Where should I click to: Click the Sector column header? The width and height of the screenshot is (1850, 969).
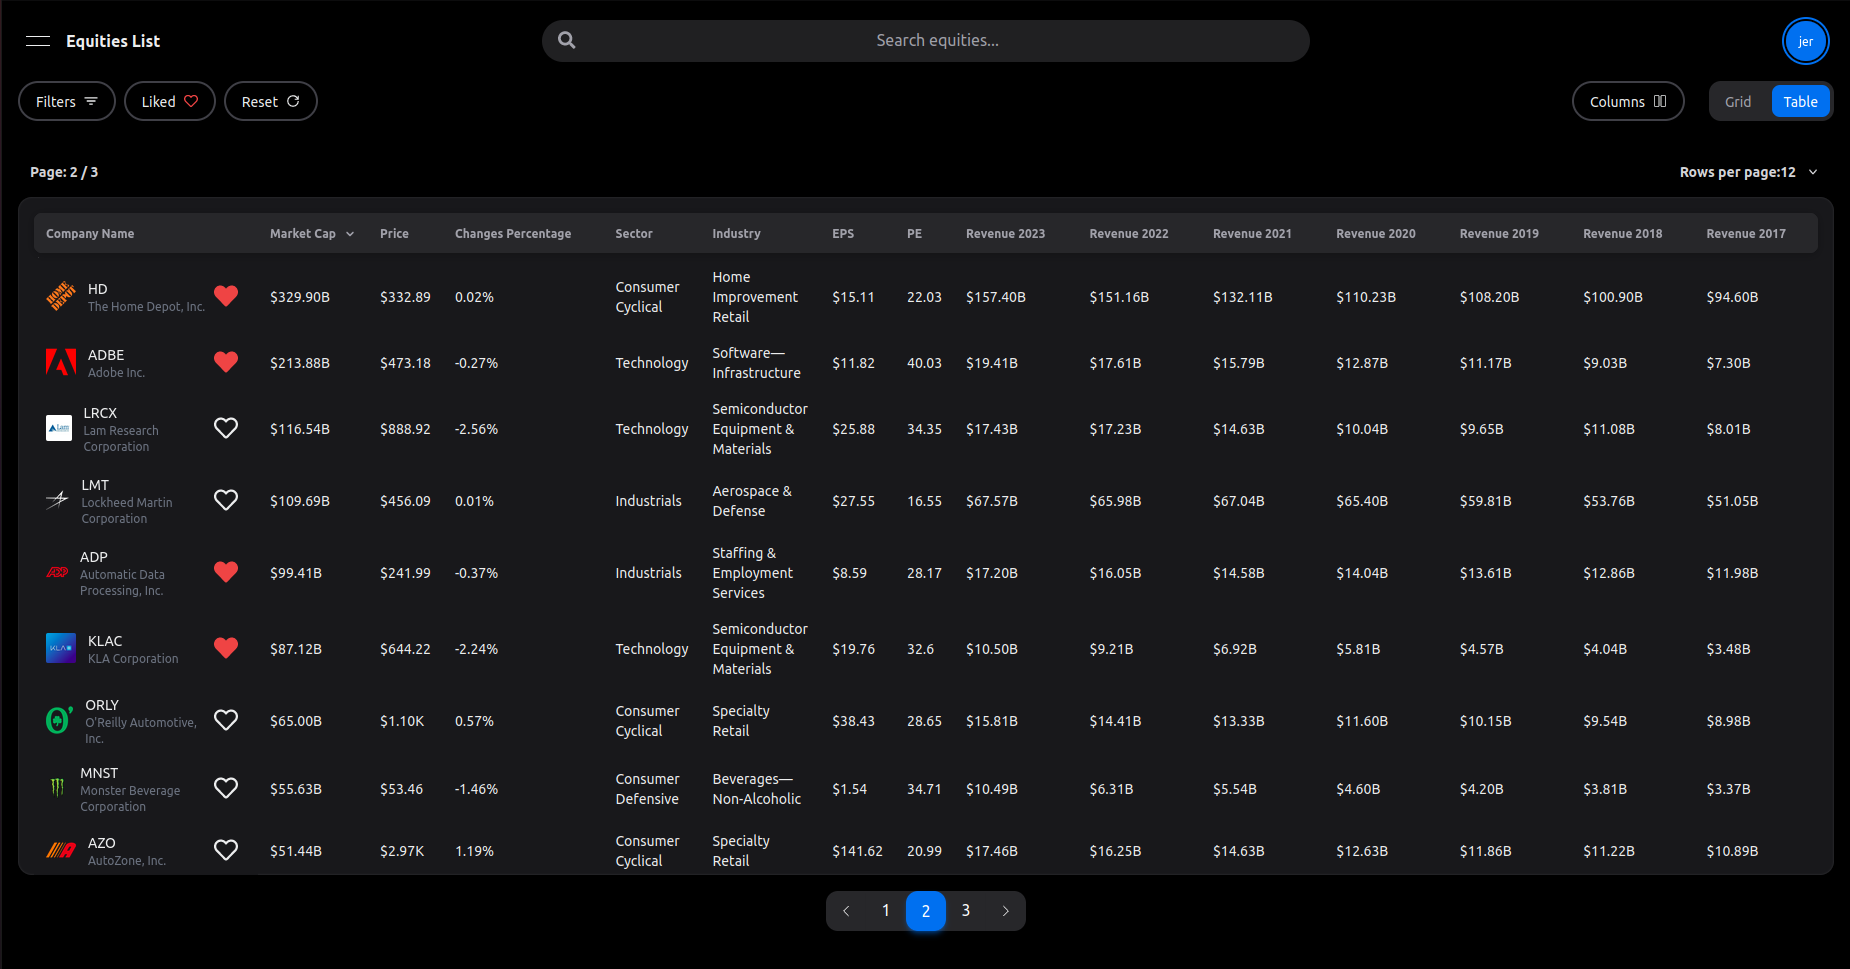click(x=634, y=234)
